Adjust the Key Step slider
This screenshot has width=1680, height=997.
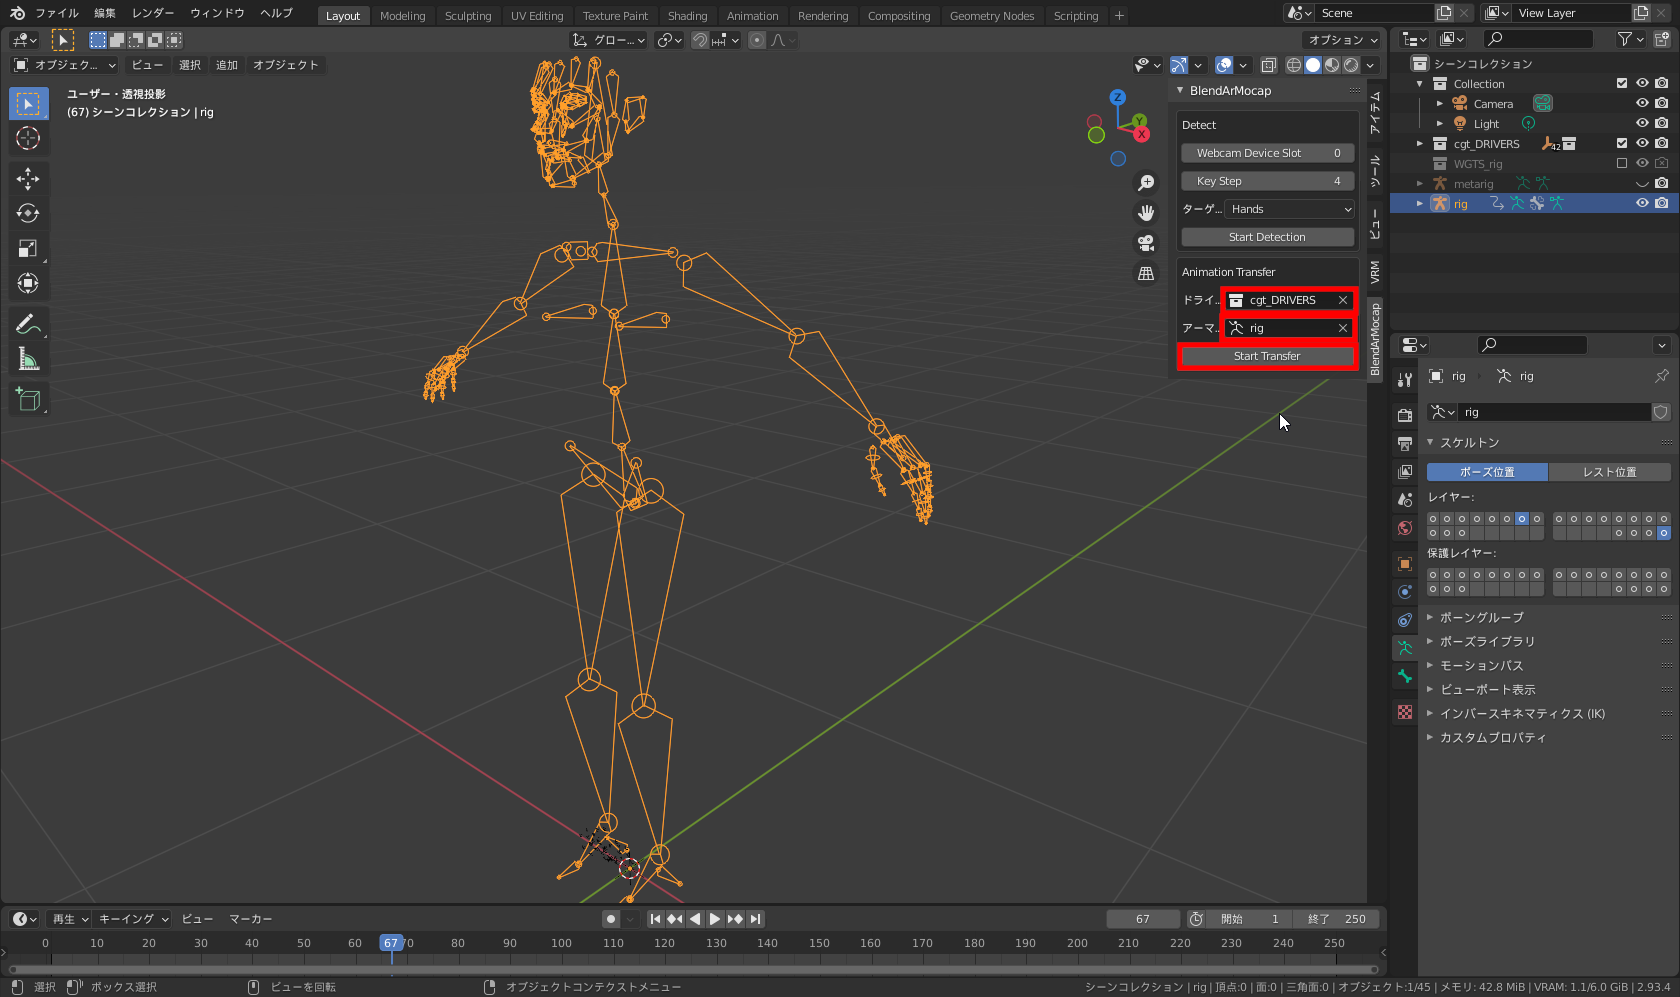1267,181
